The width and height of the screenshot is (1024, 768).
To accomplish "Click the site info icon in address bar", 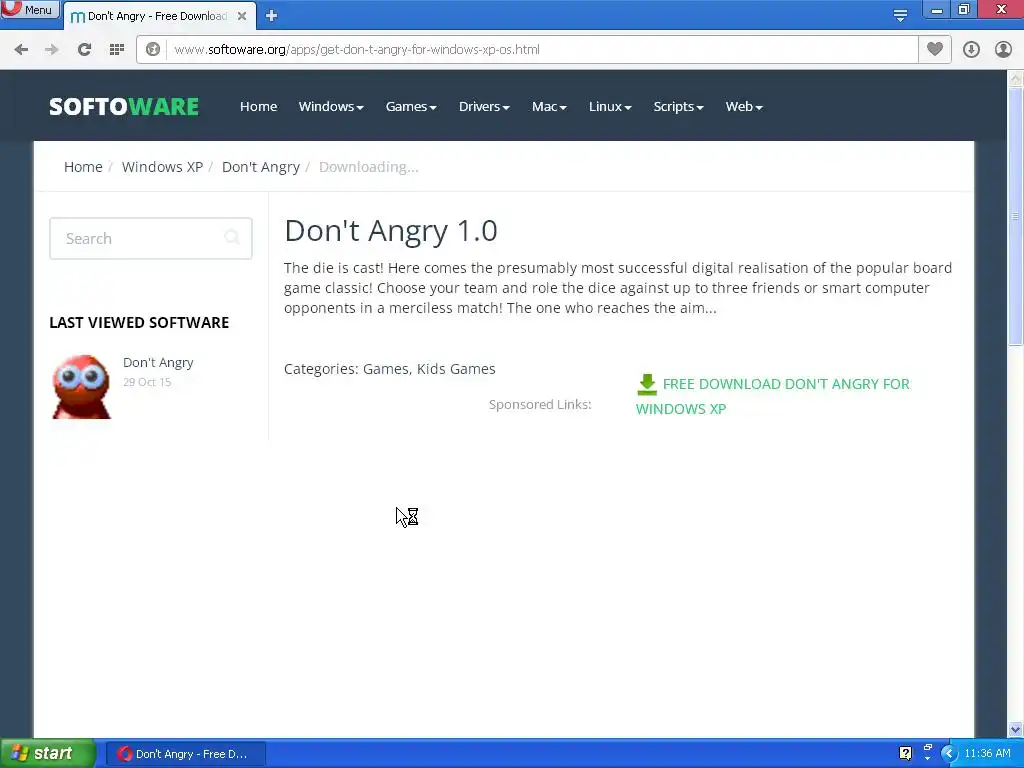I will click(x=153, y=50).
